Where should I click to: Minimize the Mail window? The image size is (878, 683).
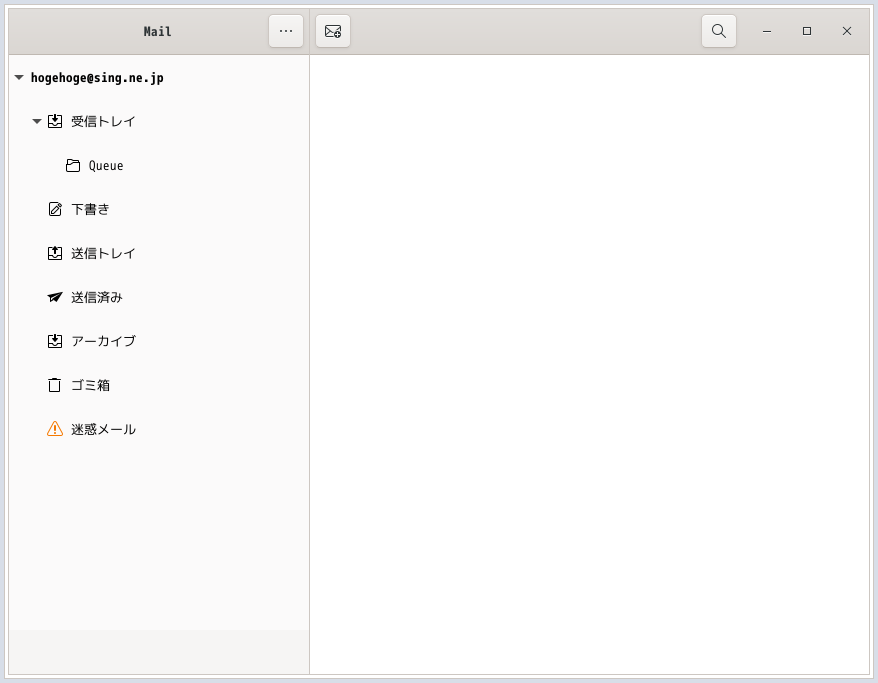click(767, 31)
